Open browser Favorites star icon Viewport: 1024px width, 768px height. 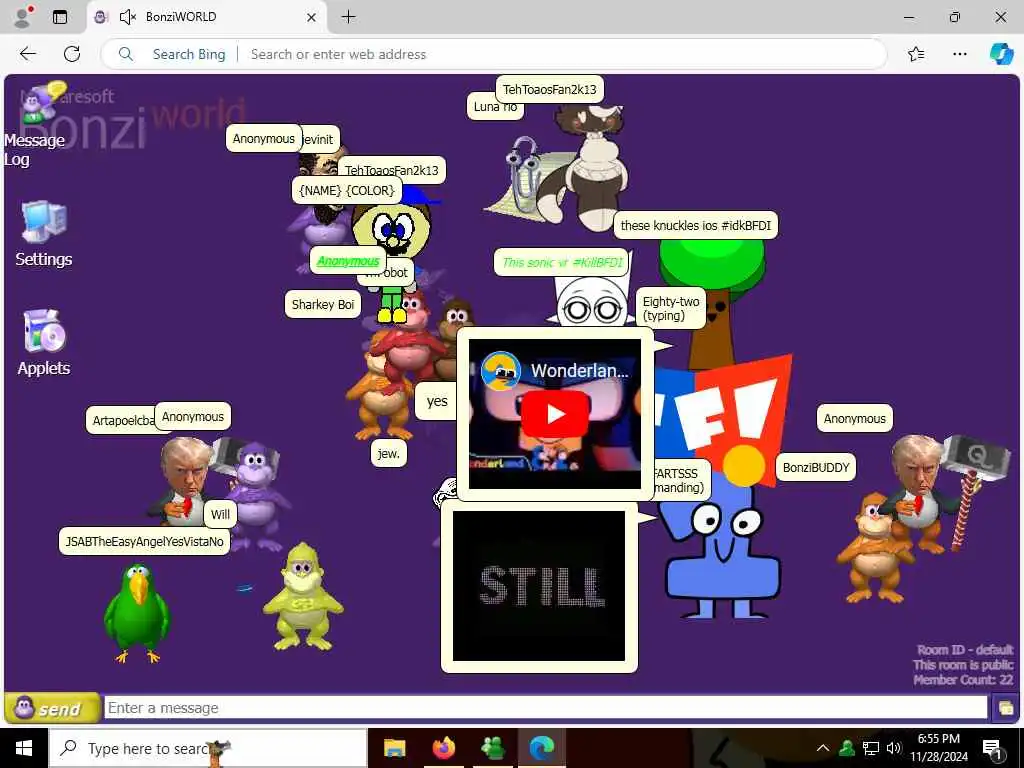coord(916,54)
